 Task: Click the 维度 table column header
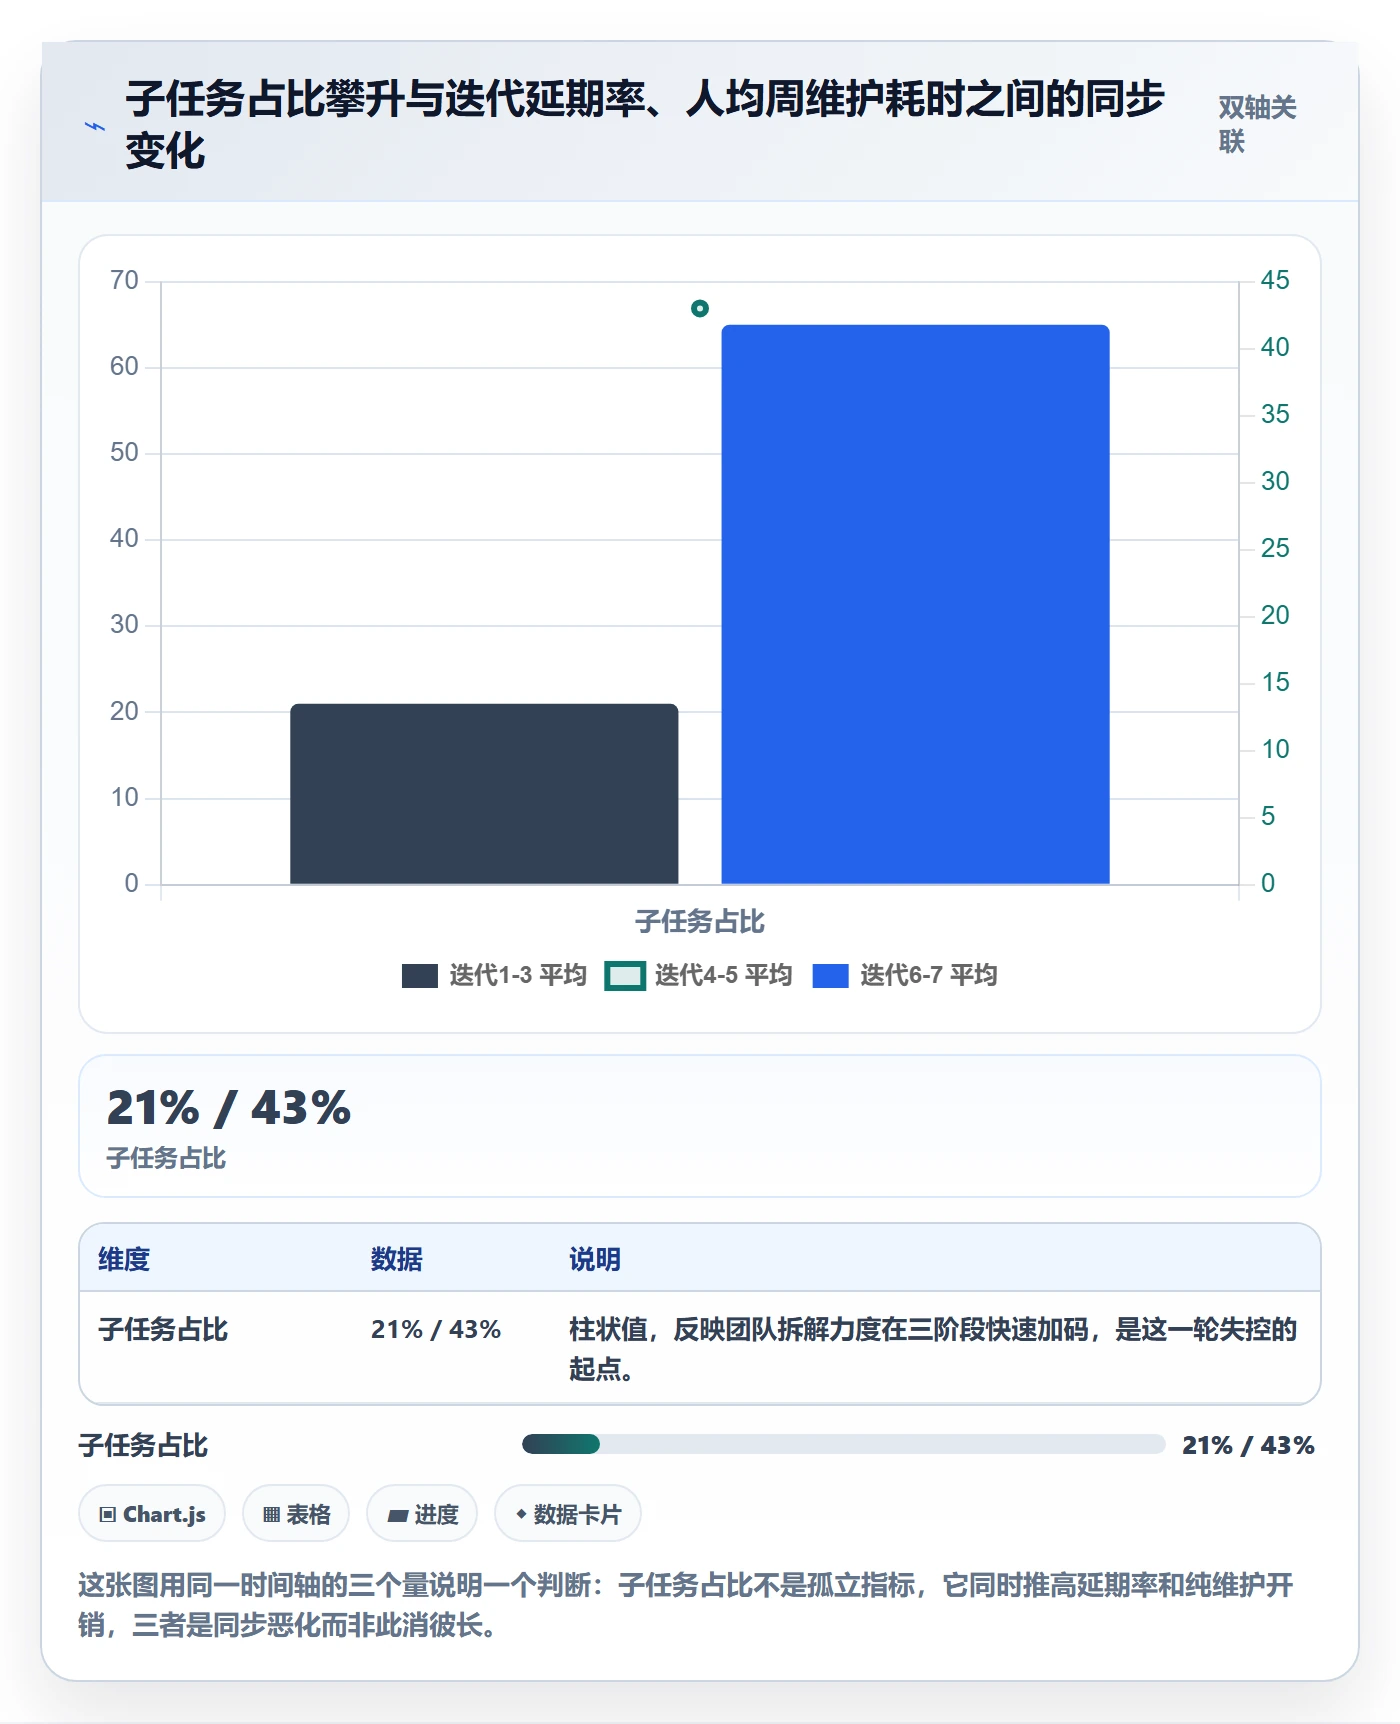124,1259
